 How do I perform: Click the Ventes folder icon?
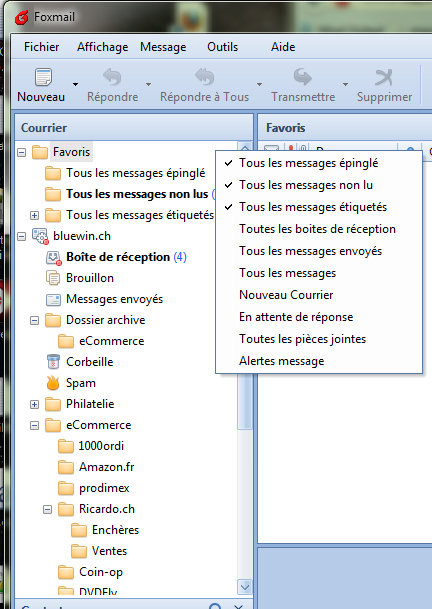pos(79,551)
